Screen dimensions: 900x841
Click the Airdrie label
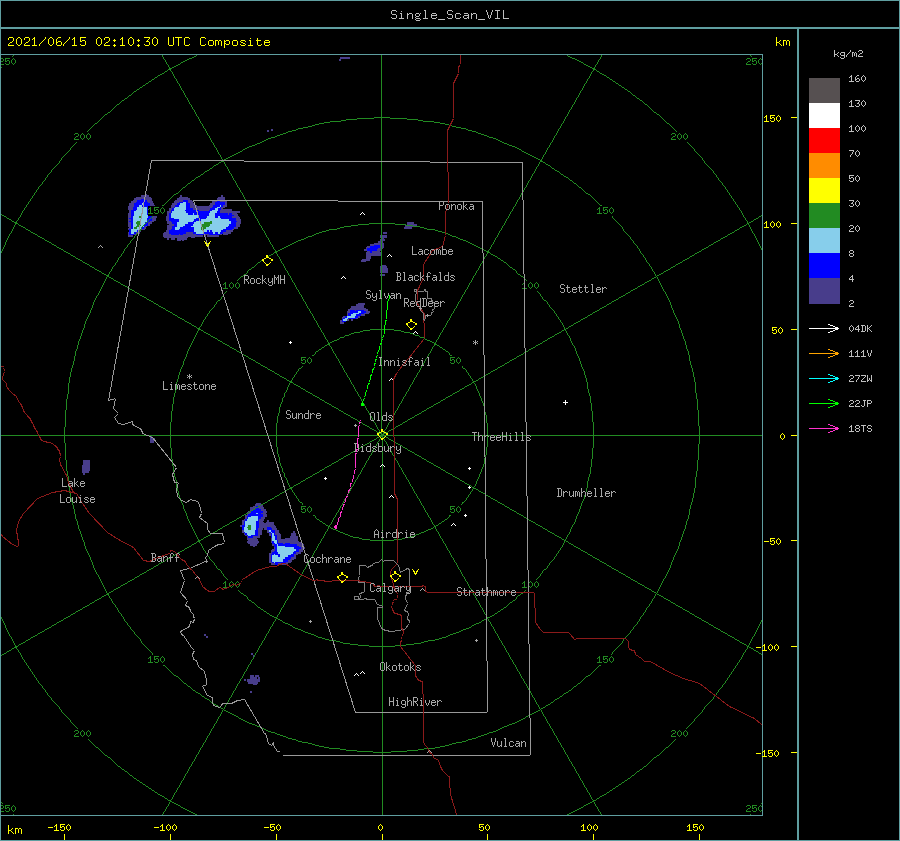click(394, 534)
